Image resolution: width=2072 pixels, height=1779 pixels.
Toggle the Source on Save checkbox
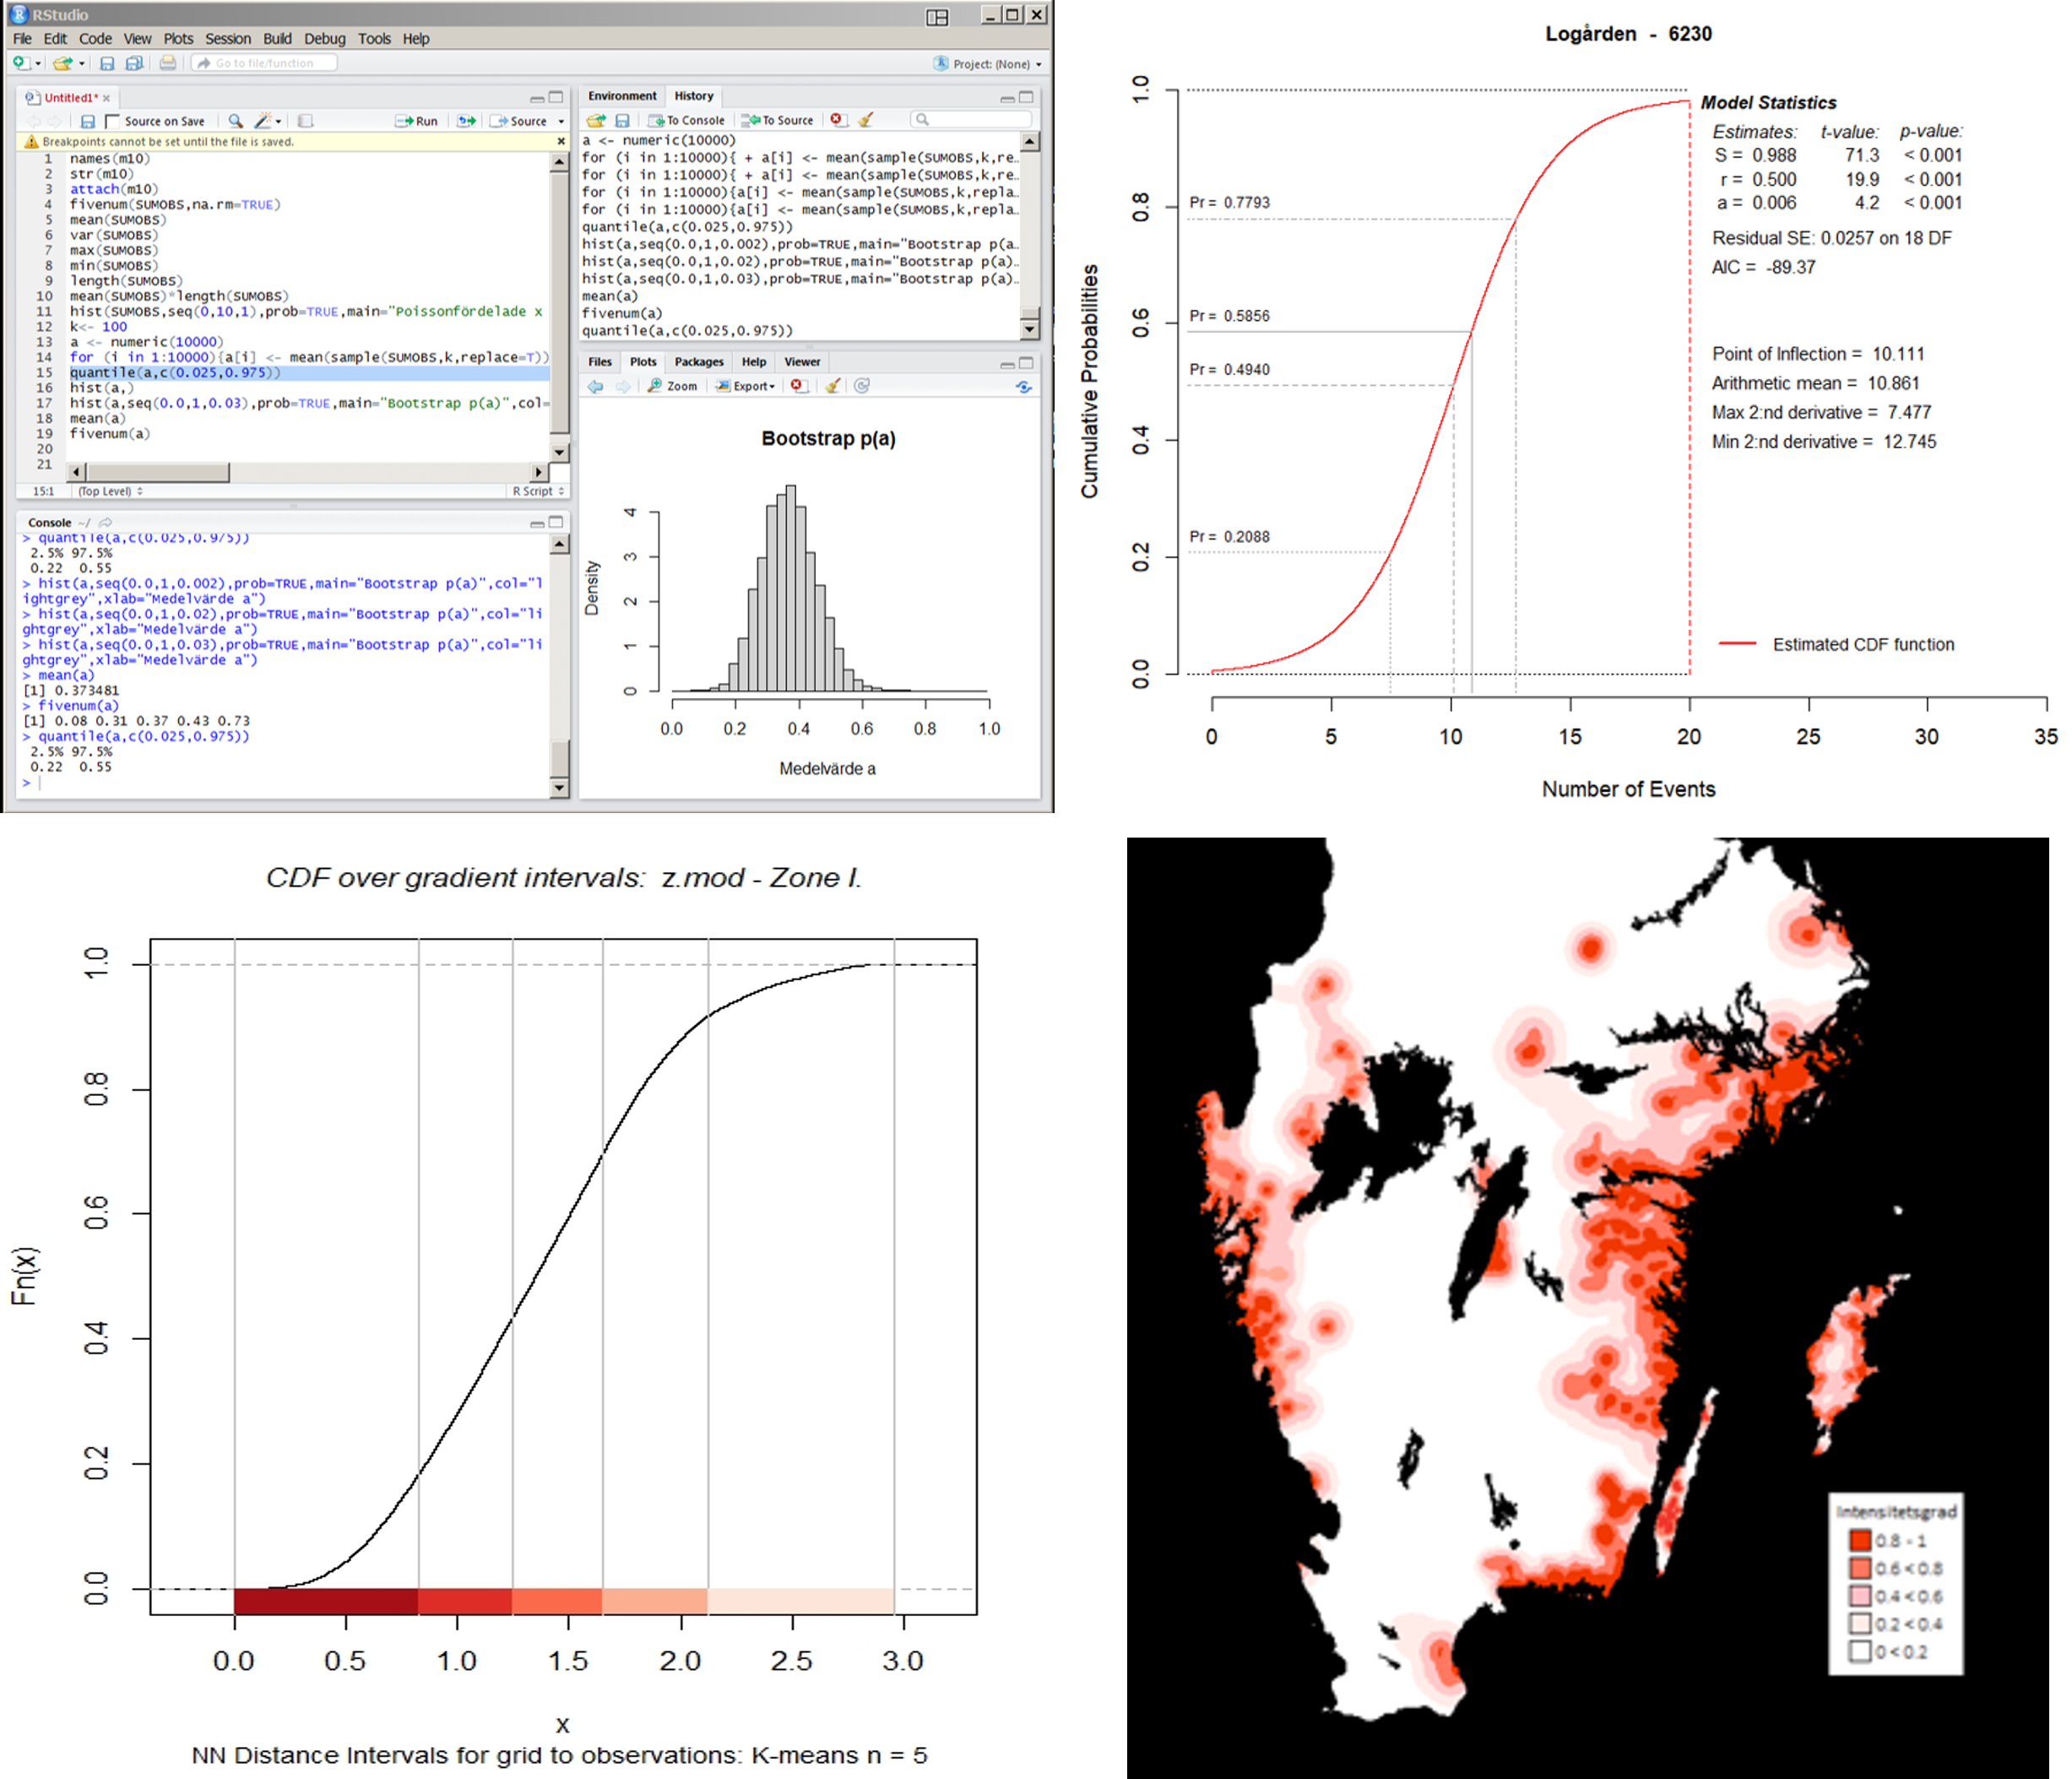click(113, 121)
